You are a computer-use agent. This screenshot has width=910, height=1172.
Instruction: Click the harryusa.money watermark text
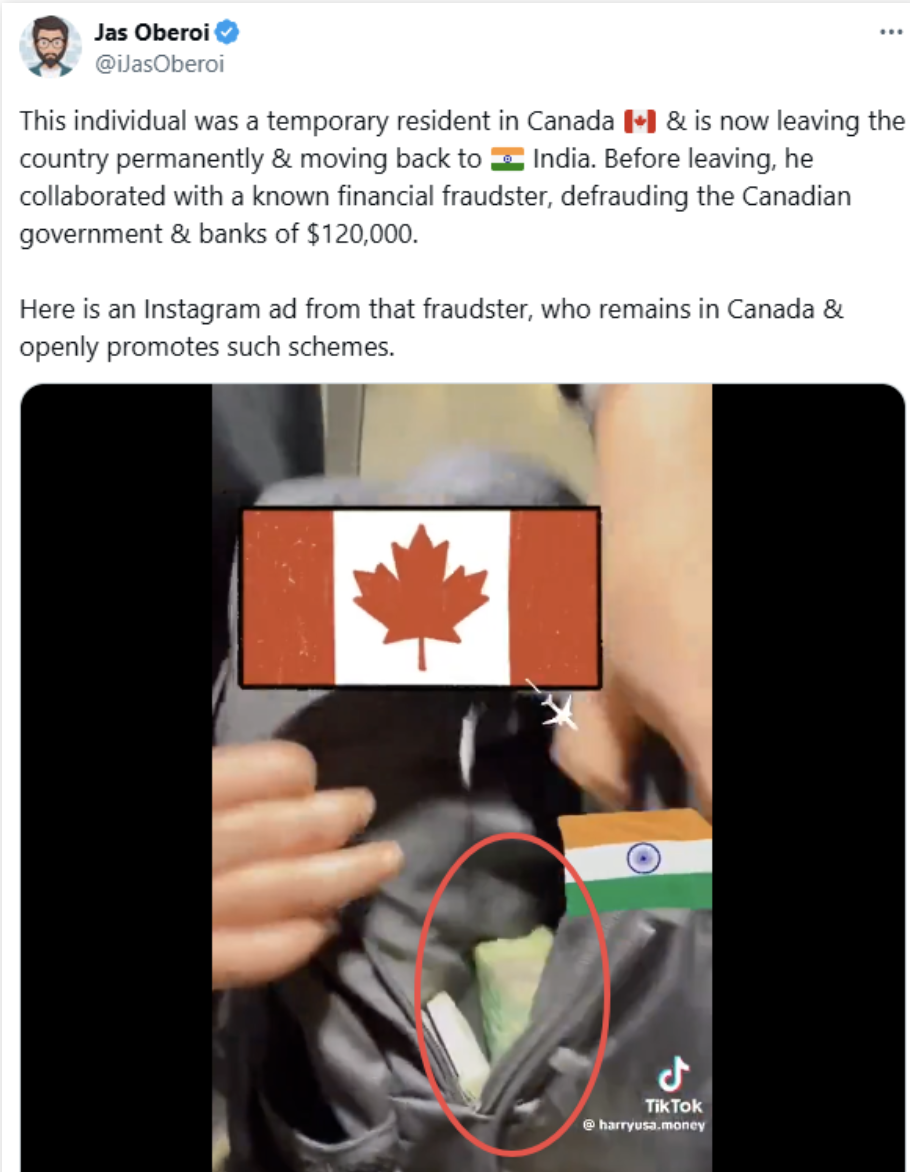644,1125
